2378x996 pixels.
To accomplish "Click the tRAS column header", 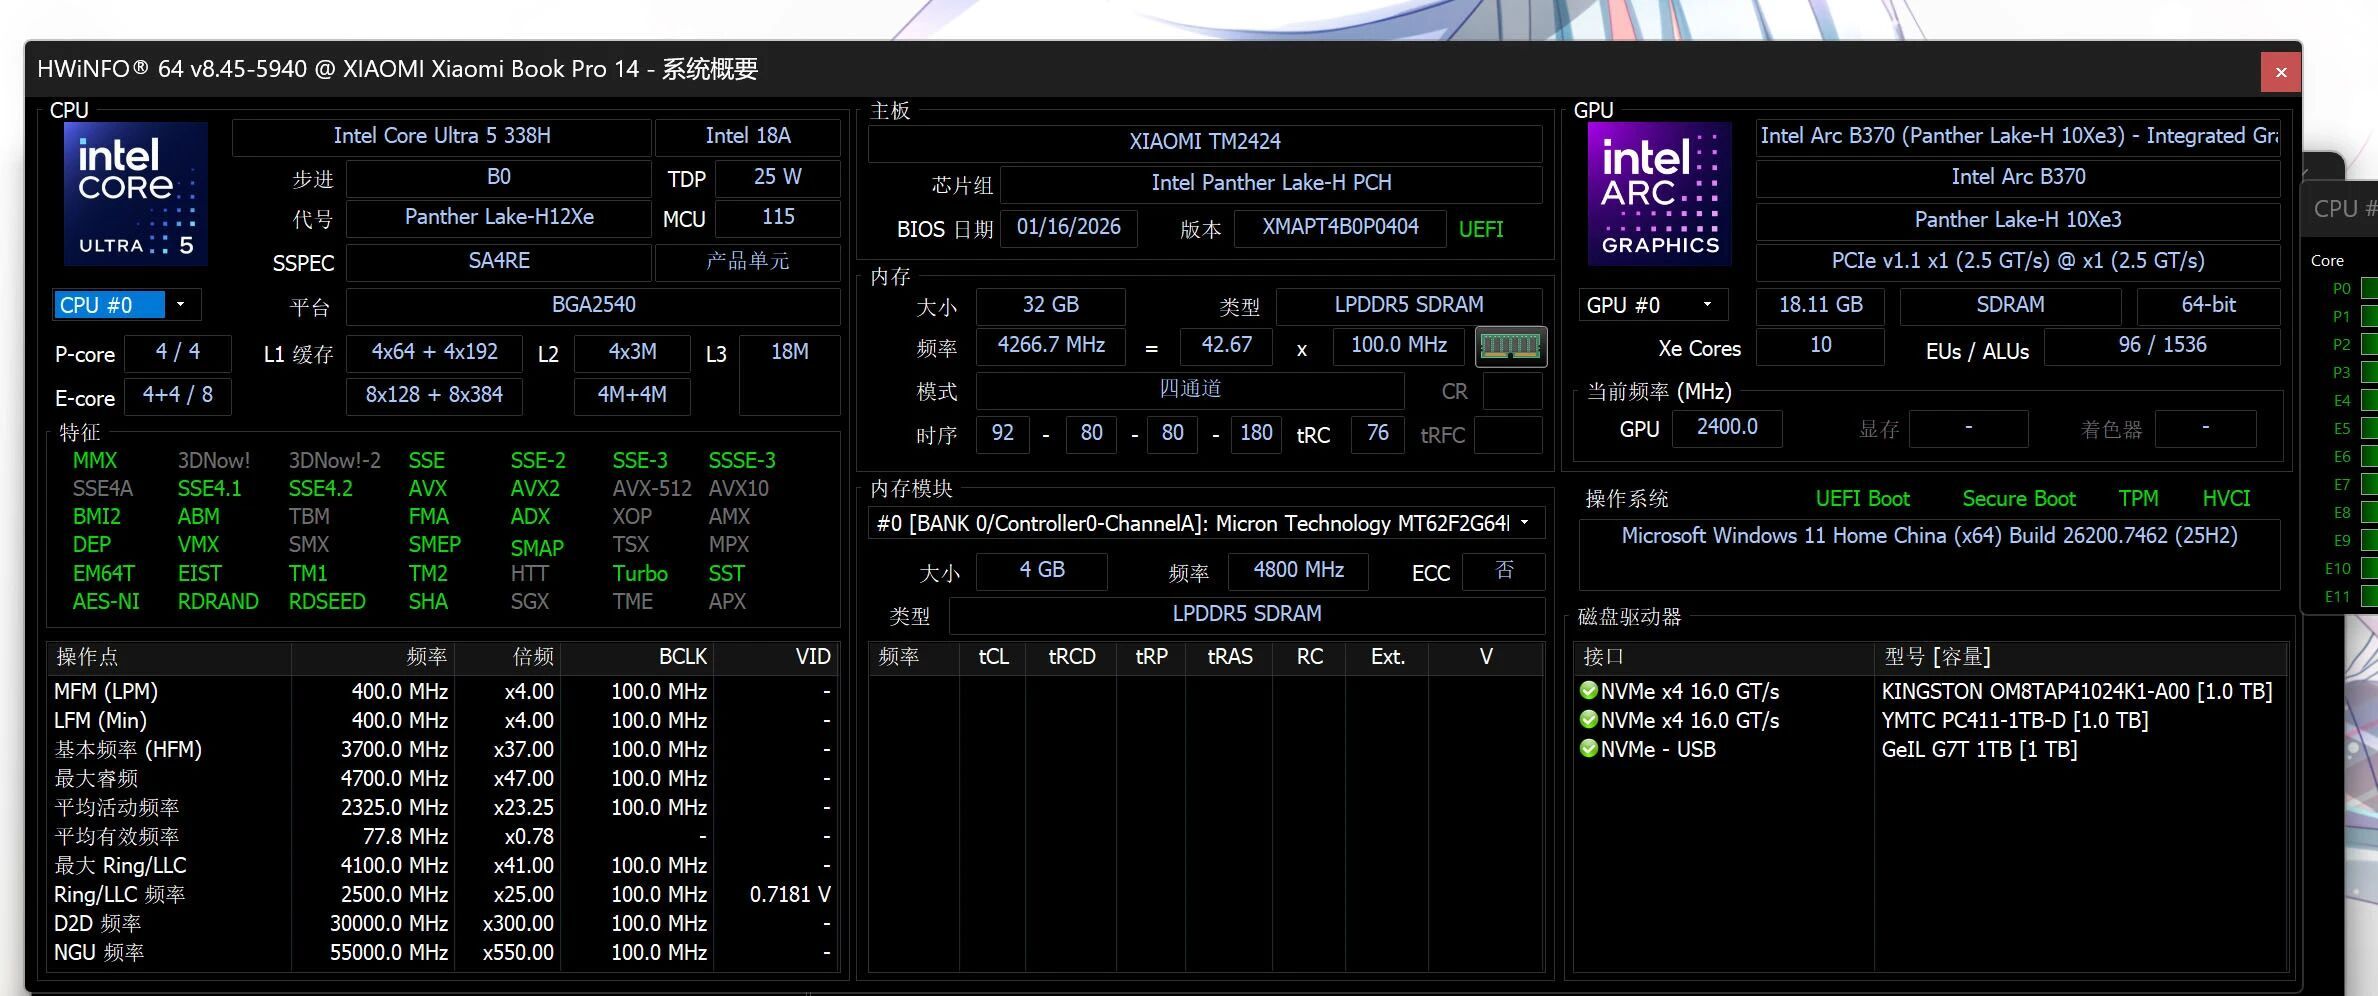I will pos(1230,657).
